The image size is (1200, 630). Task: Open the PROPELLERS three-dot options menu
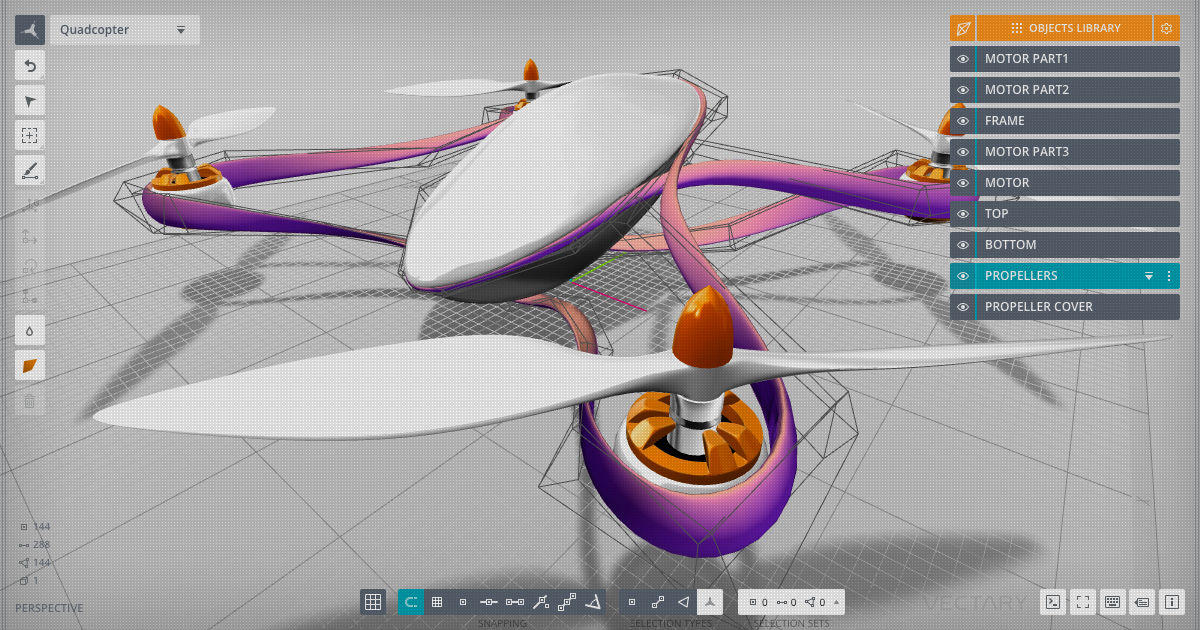click(x=1169, y=276)
